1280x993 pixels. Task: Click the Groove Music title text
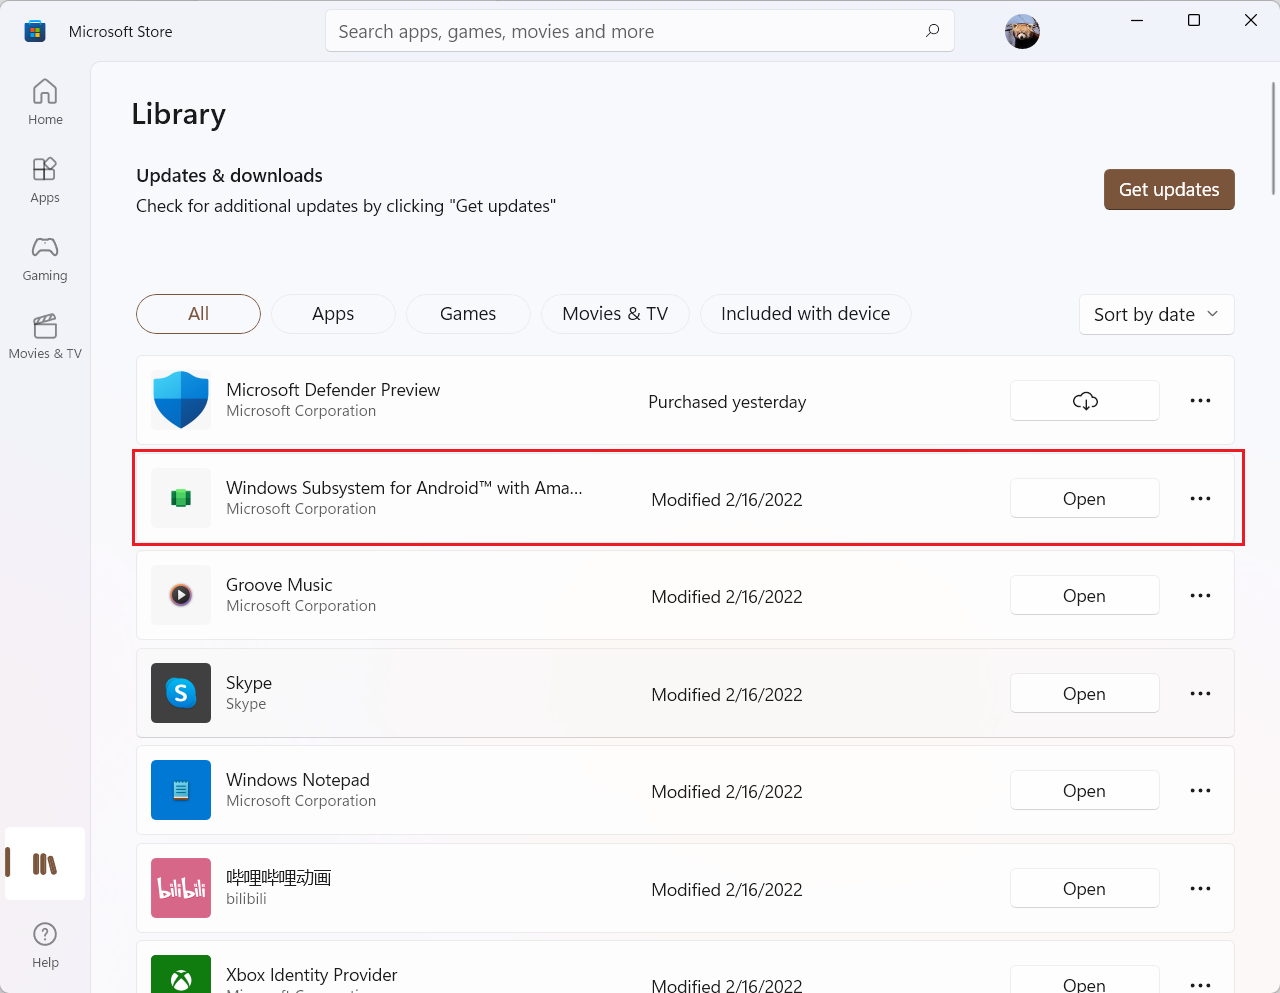pos(279,585)
